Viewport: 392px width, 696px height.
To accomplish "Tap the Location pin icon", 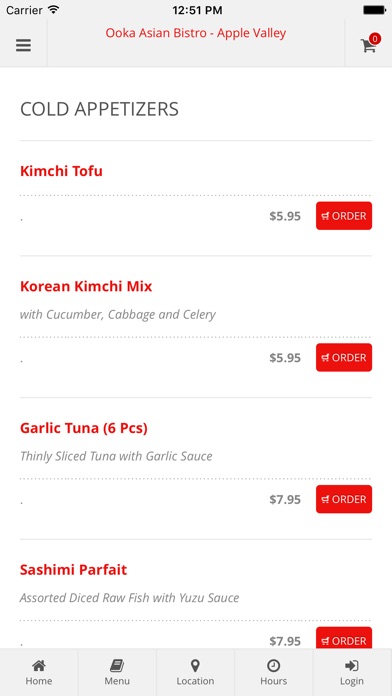I will pyautogui.click(x=195, y=665).
